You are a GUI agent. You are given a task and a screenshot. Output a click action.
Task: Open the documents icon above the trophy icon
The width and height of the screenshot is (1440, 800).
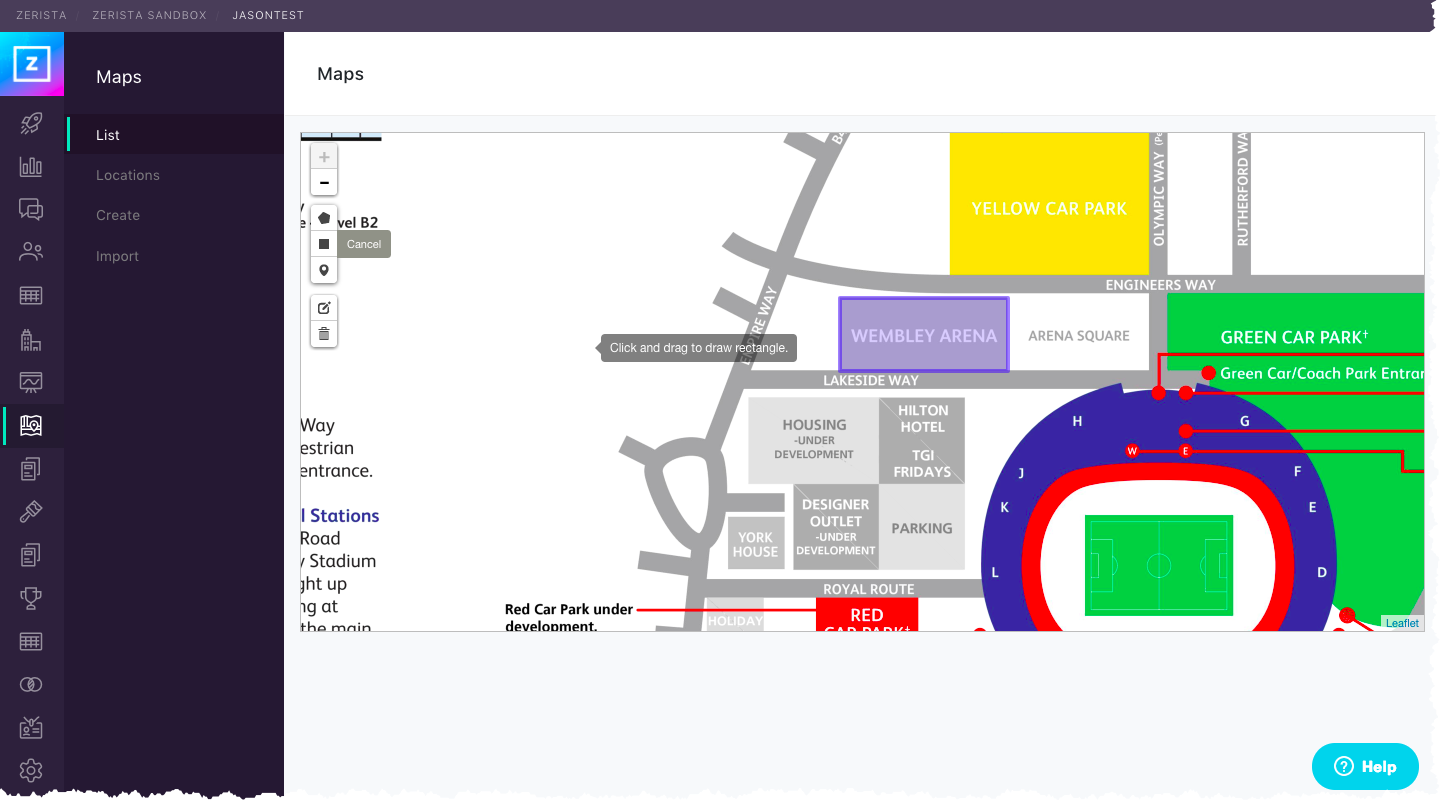pyautogui.click(x=31, y=554)
